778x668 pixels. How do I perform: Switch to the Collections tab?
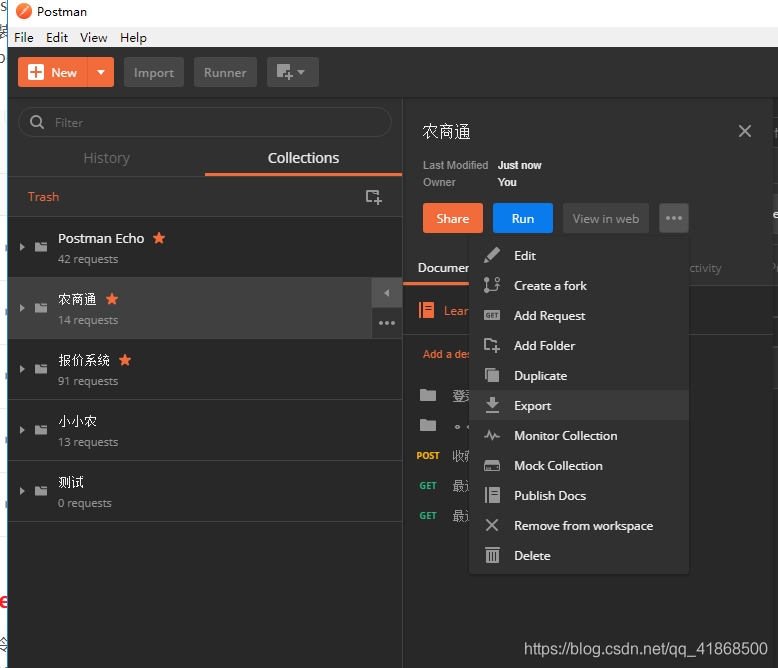[303, 158]
